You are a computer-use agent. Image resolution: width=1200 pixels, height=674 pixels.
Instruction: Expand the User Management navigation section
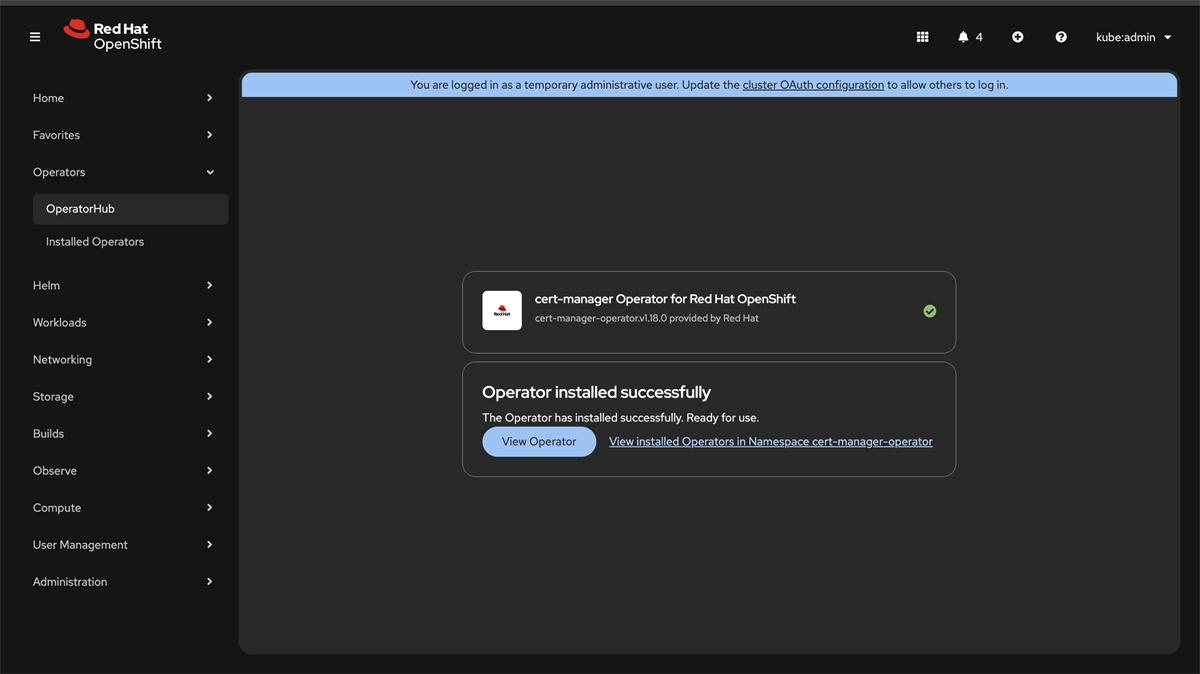coord(123,545)
